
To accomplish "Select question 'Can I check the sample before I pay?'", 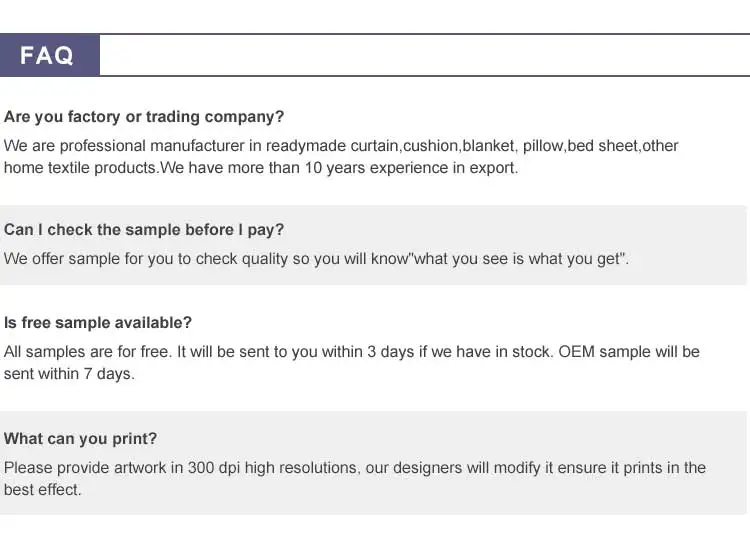I will click(x=144, y=230).
